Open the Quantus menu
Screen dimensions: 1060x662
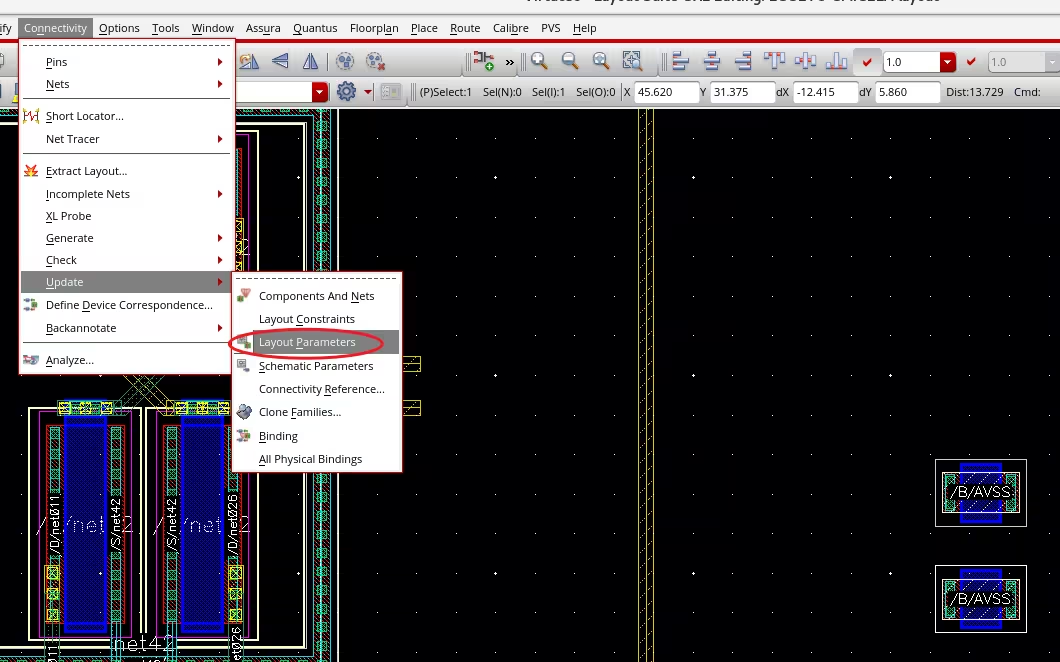coord(315,28)
